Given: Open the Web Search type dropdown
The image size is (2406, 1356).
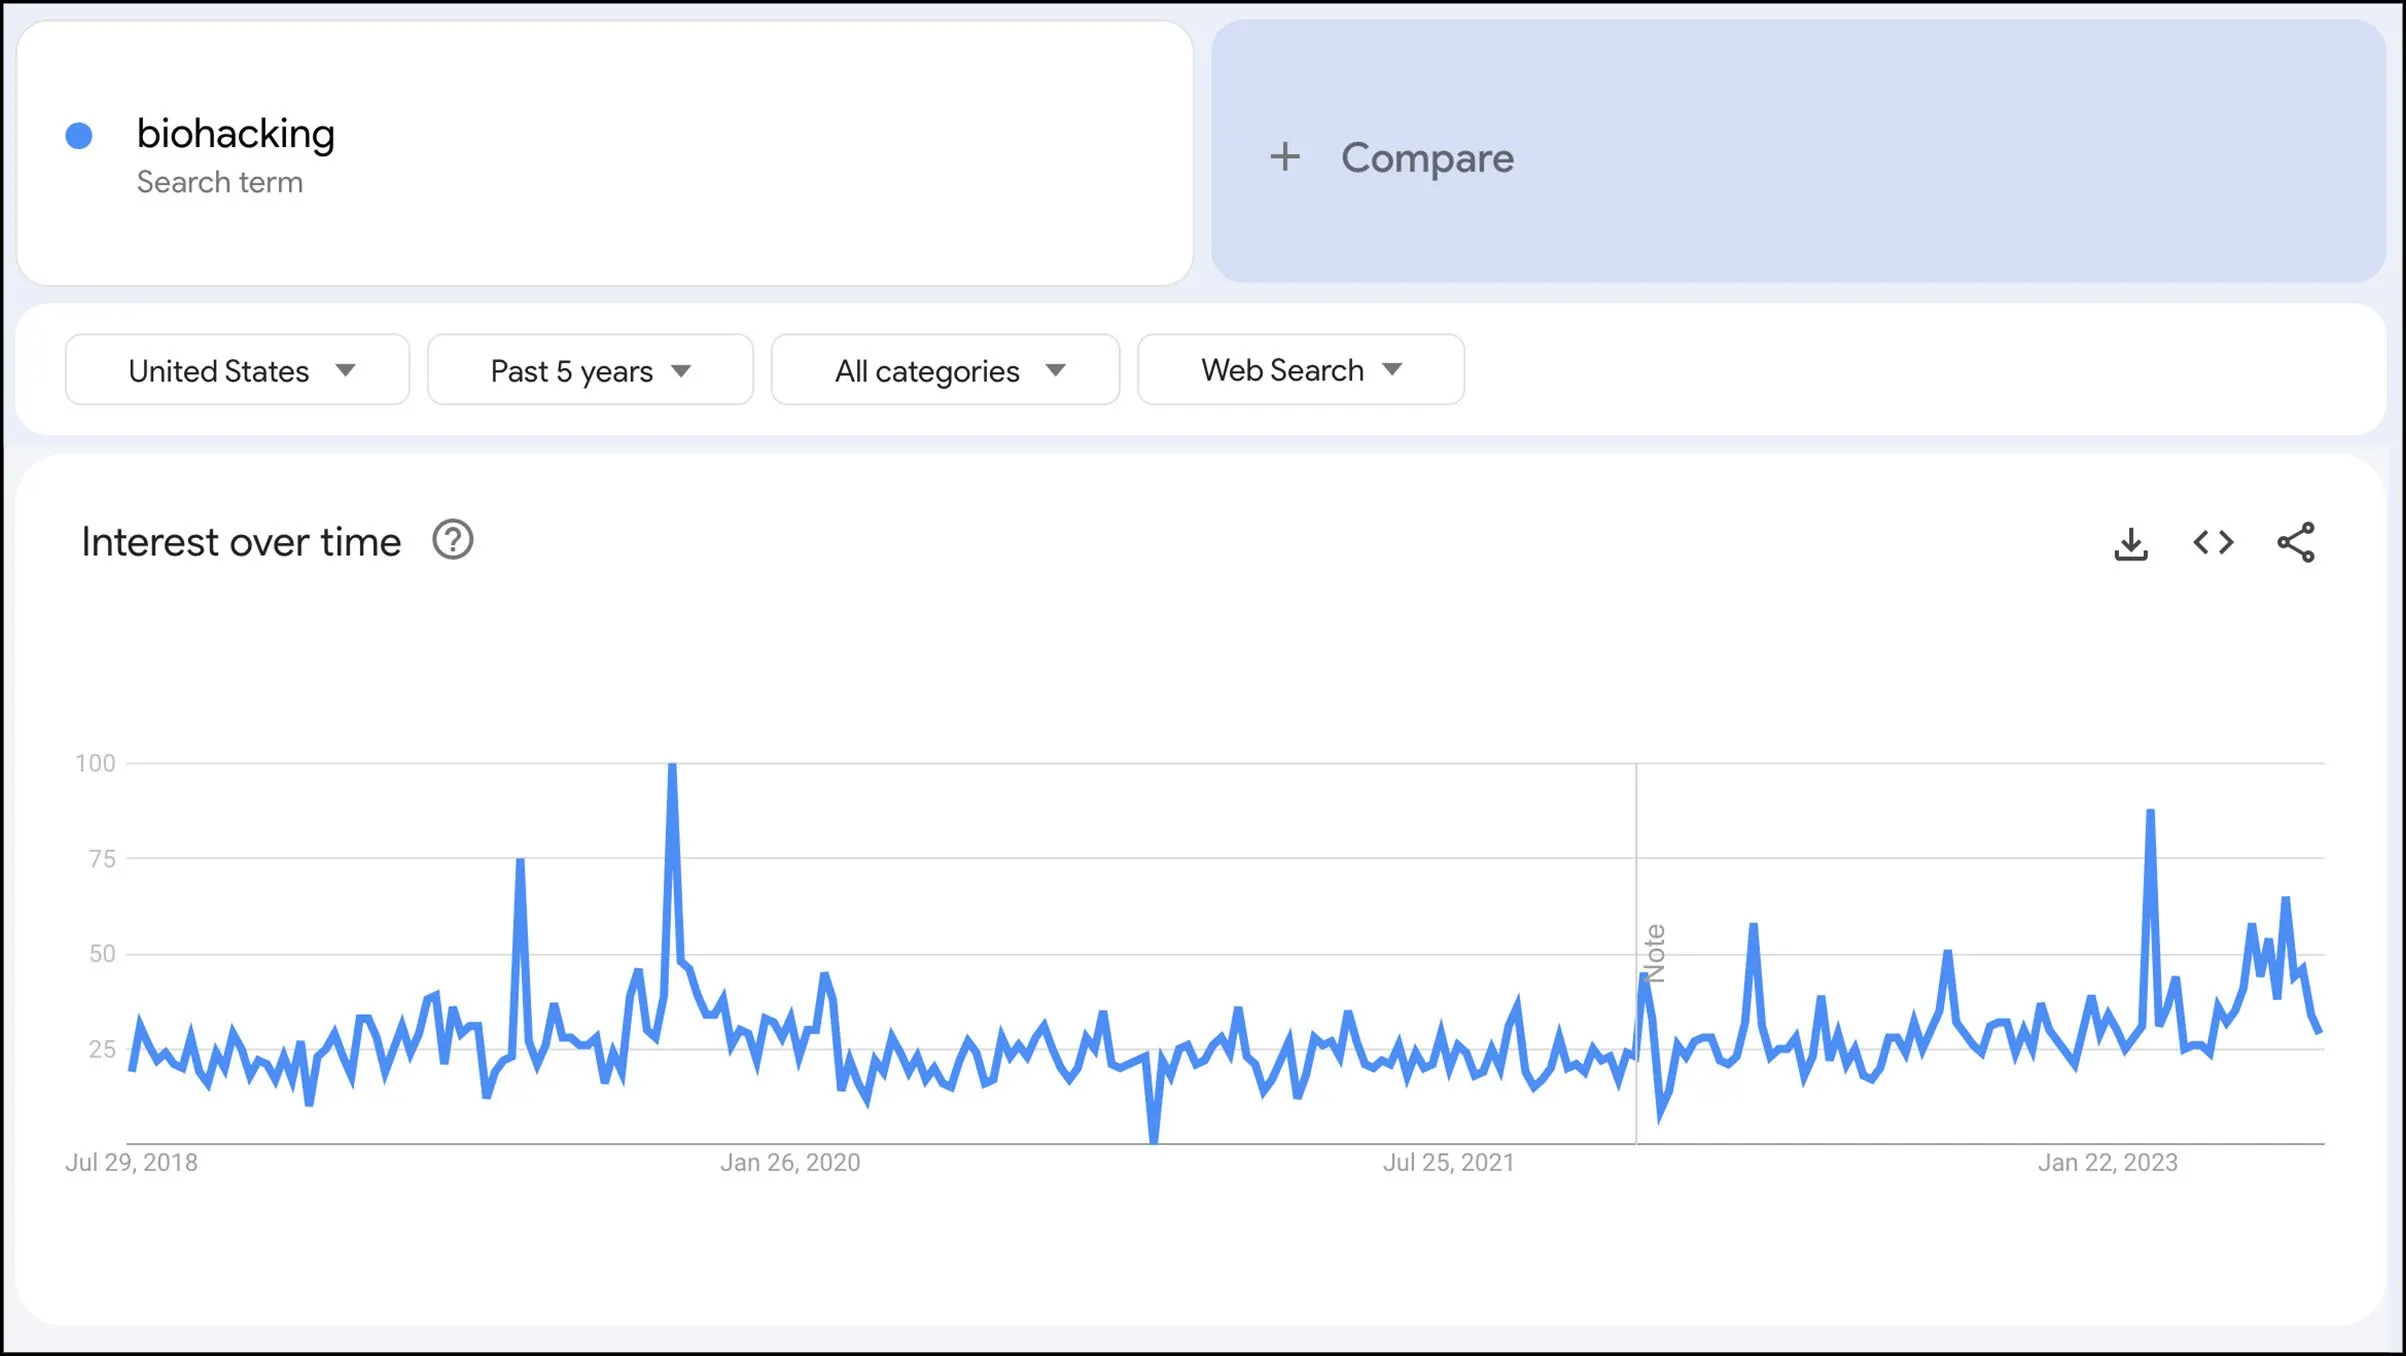Looking at the screenshot, I should click(x=1300, y=369).
